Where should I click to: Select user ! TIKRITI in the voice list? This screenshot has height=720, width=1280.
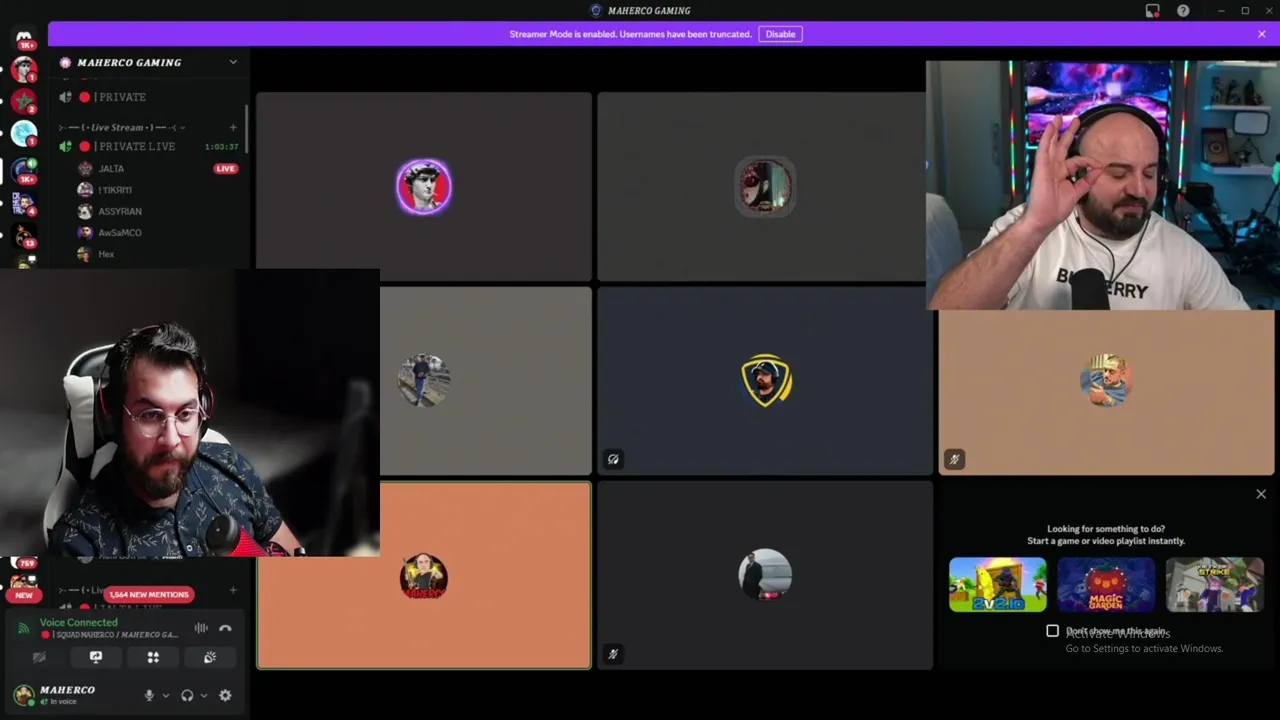pyautogui.click(x=115, y=190)
